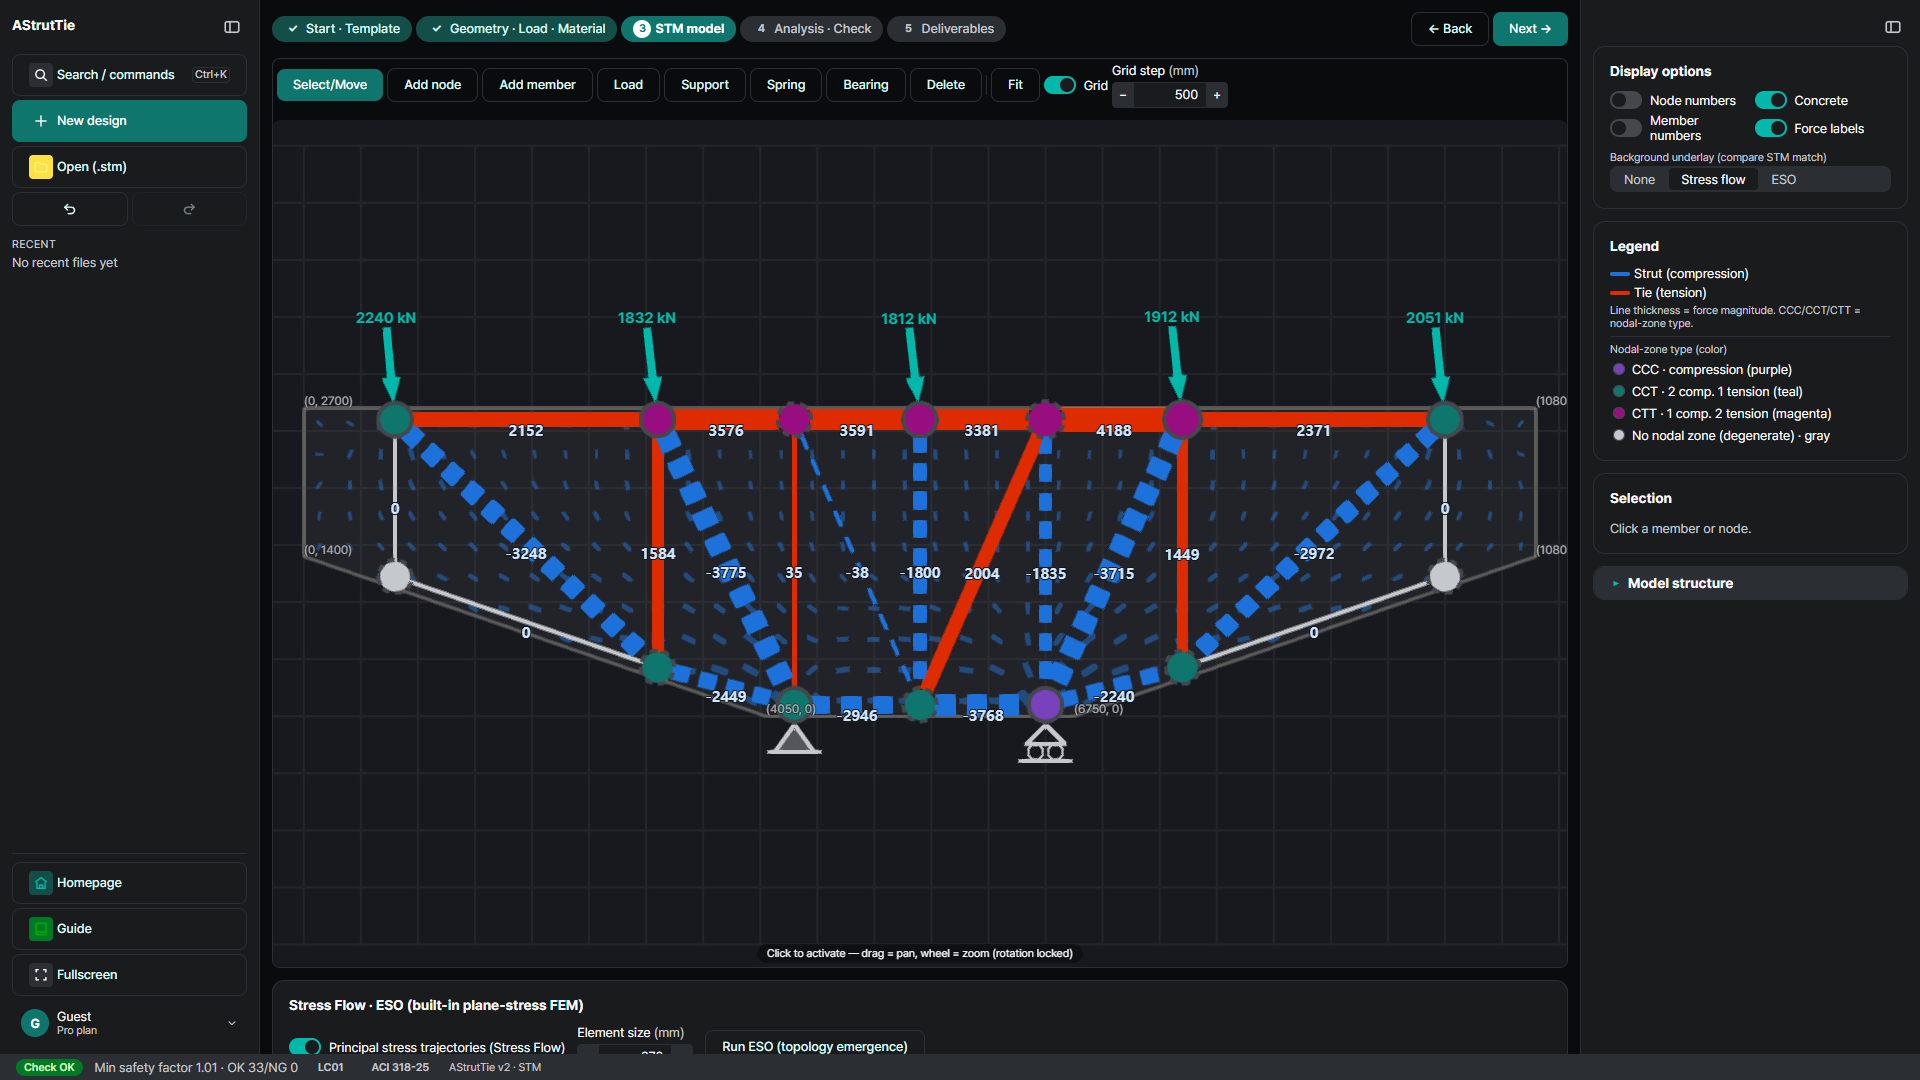Click the Open (.stm) folder icon
1920x1080 pixels.
click(41, 167)
